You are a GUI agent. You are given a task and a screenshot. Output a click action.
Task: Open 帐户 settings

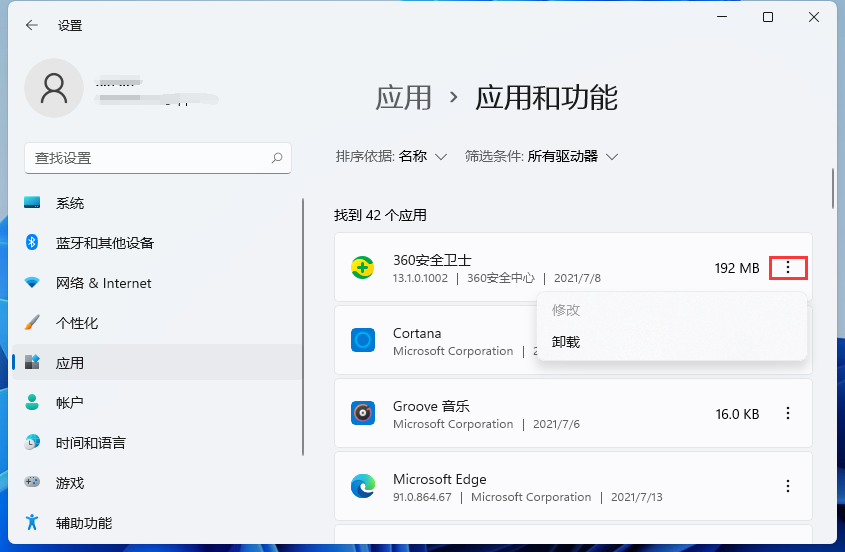157,403
